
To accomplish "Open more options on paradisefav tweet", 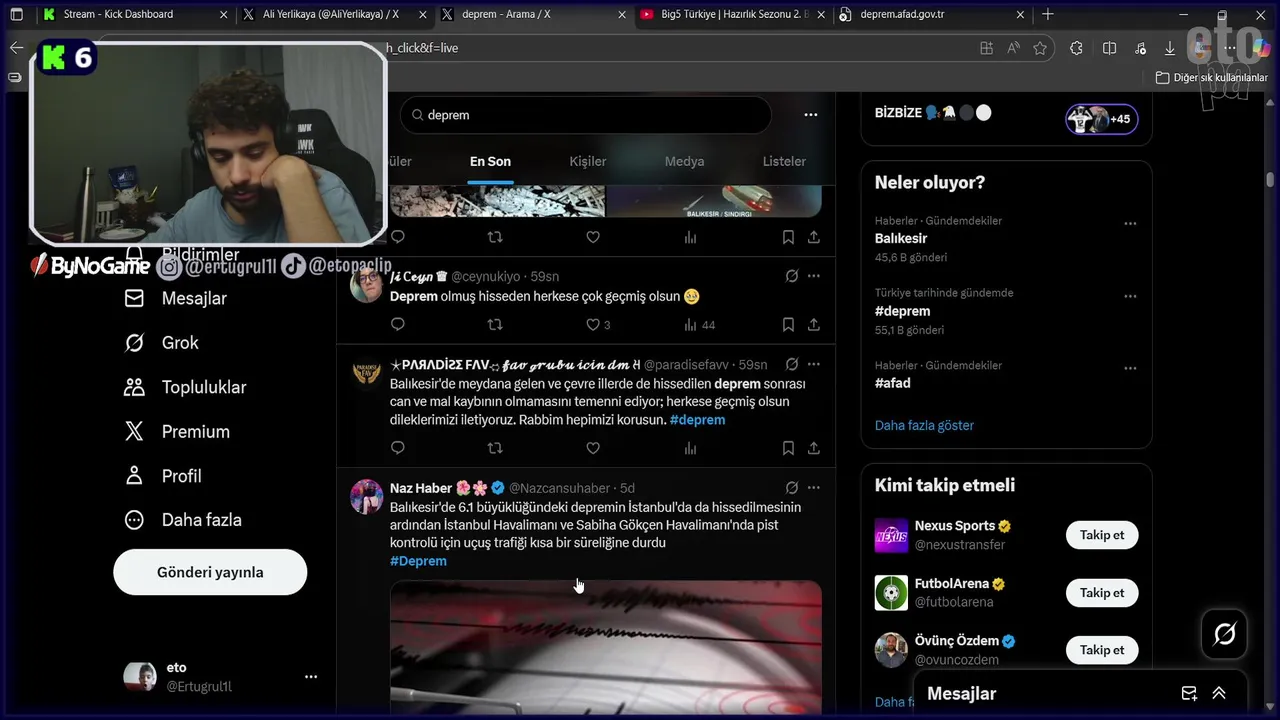I will pyautogui.click(x=814, y=364).
